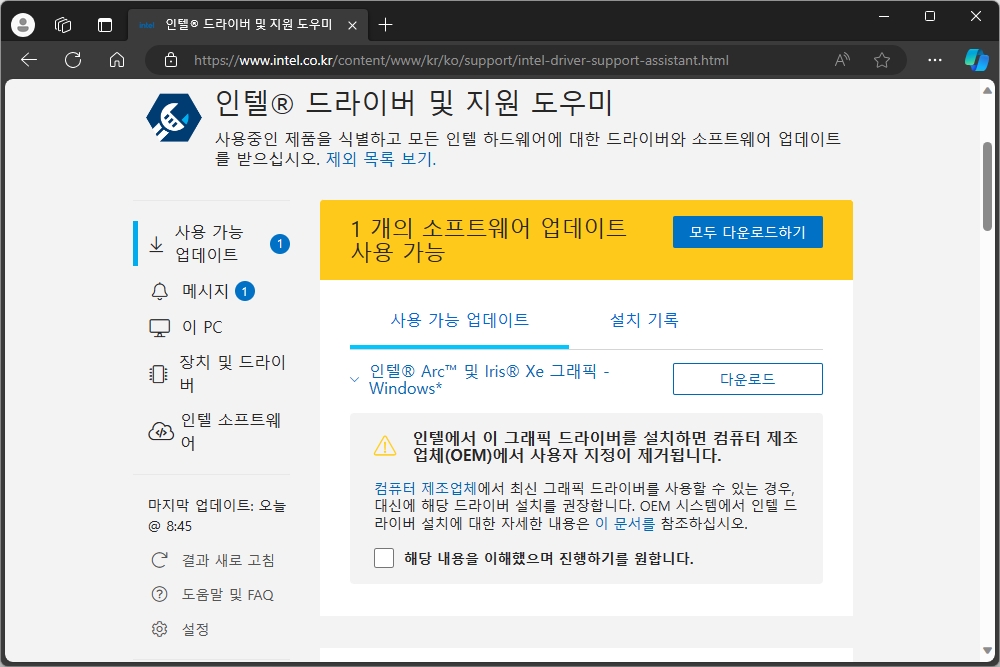The width and height of the screenshot is (1000, 667).
Task: Click 결과 새로 고침 to rescan
Action: pyautogui.click(x=228, y=560)
